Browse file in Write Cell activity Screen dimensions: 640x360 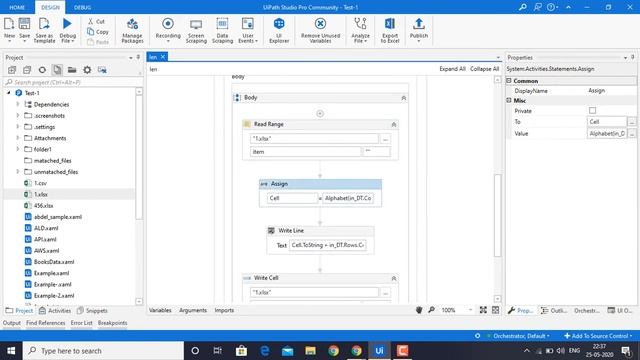[x=385, y=293]
